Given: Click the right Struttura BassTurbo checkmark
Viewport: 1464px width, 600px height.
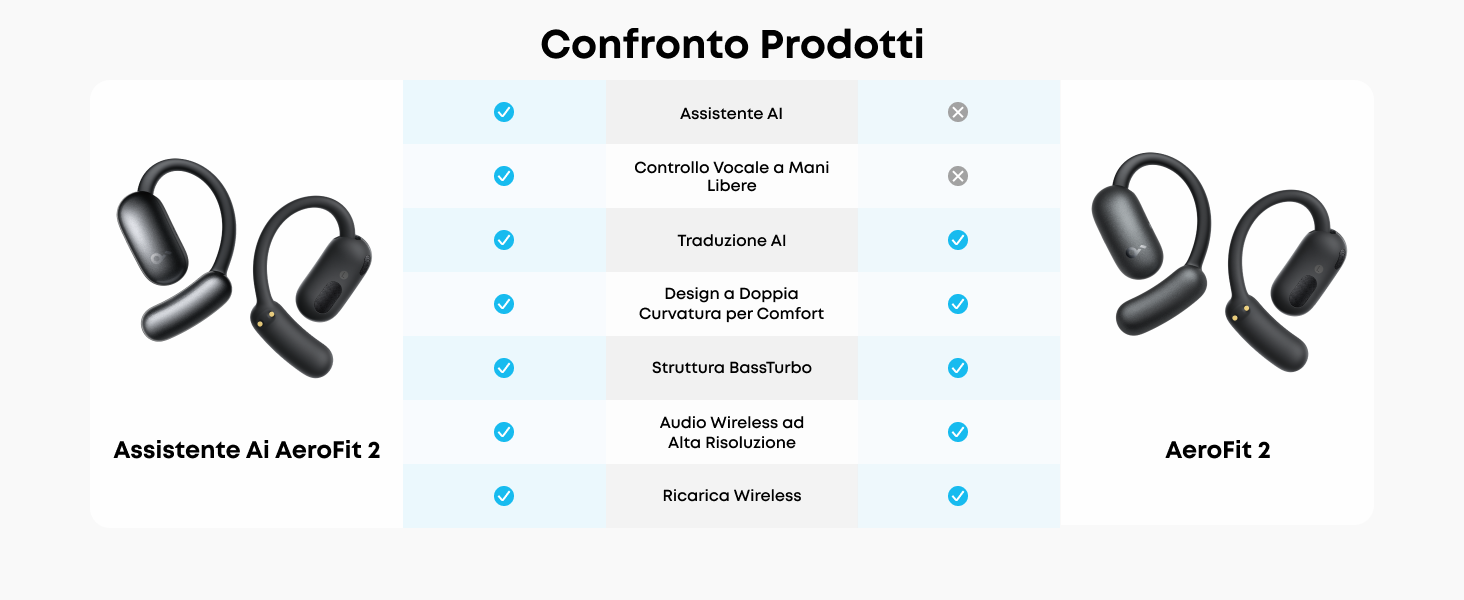Looking at the screenshot, I should tap(958, 368).
